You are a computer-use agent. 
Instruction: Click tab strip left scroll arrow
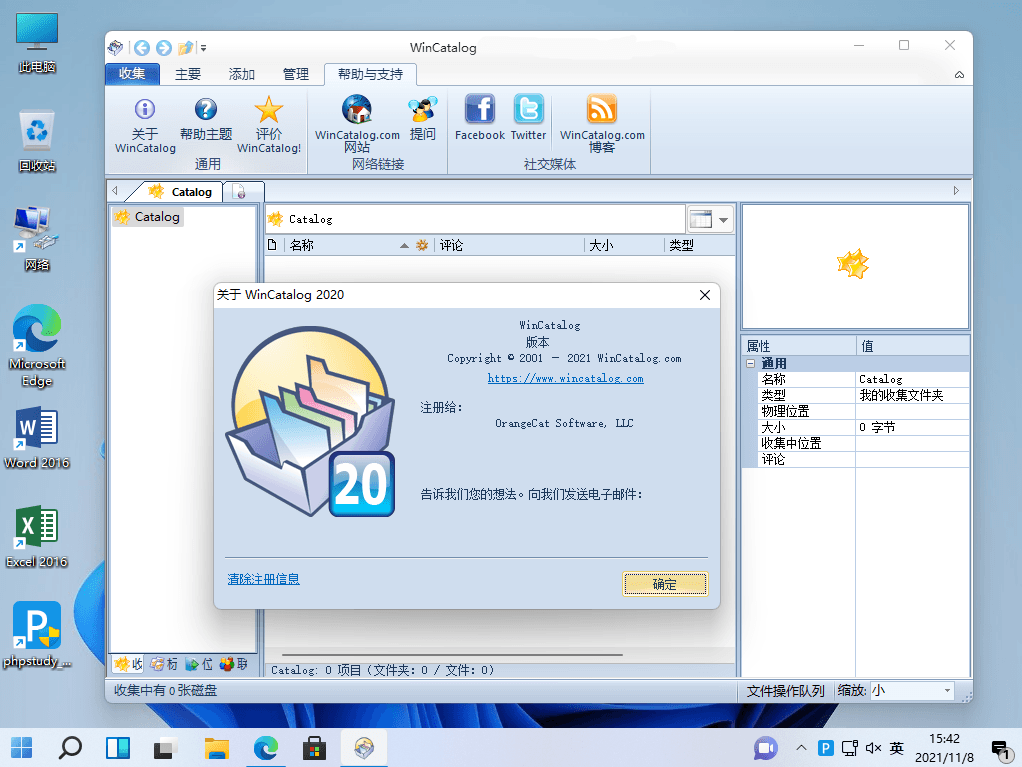tap(115, 191)
